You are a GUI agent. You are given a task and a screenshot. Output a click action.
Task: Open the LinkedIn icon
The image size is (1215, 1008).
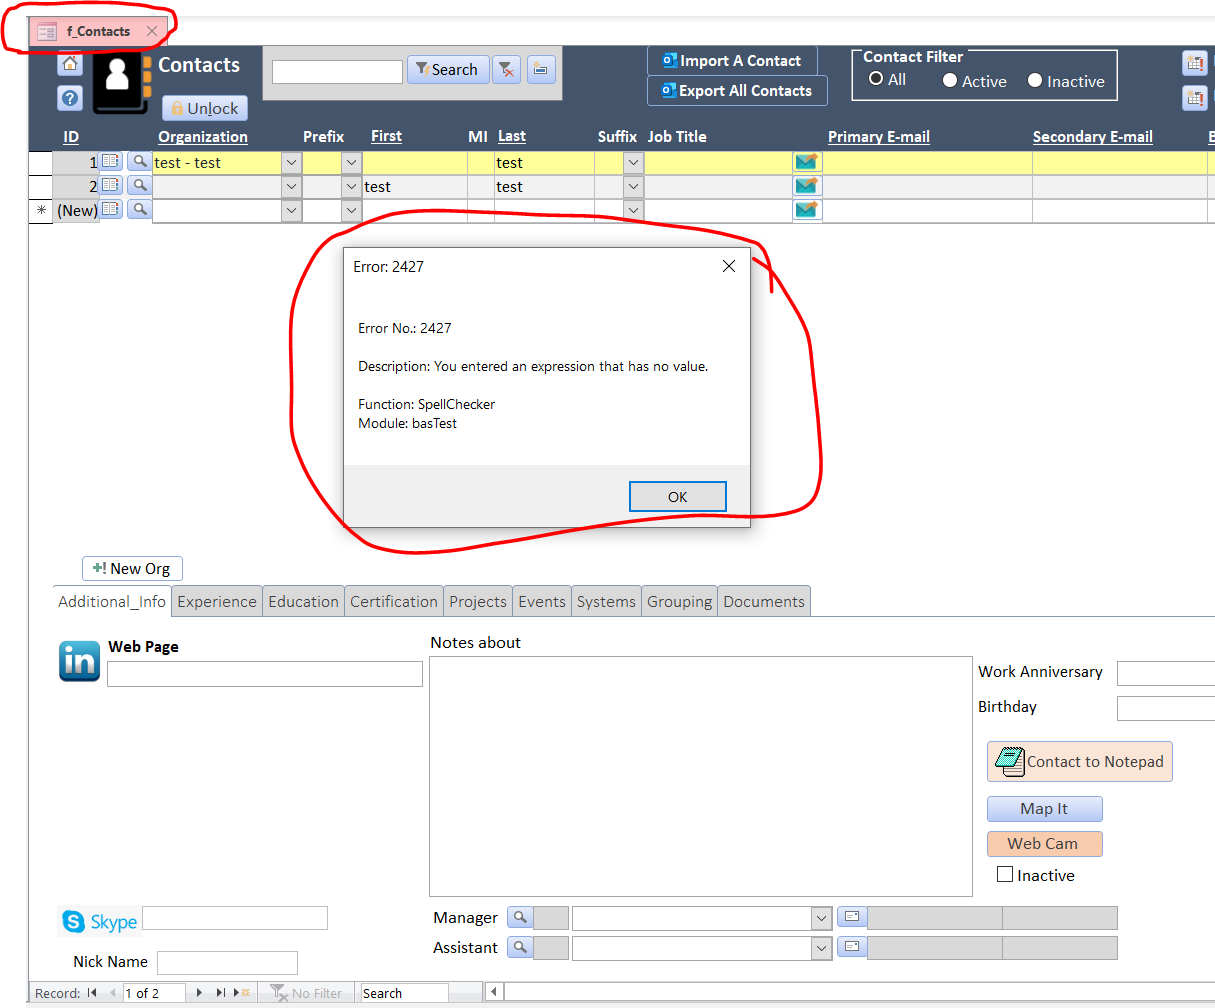point(80,661)
